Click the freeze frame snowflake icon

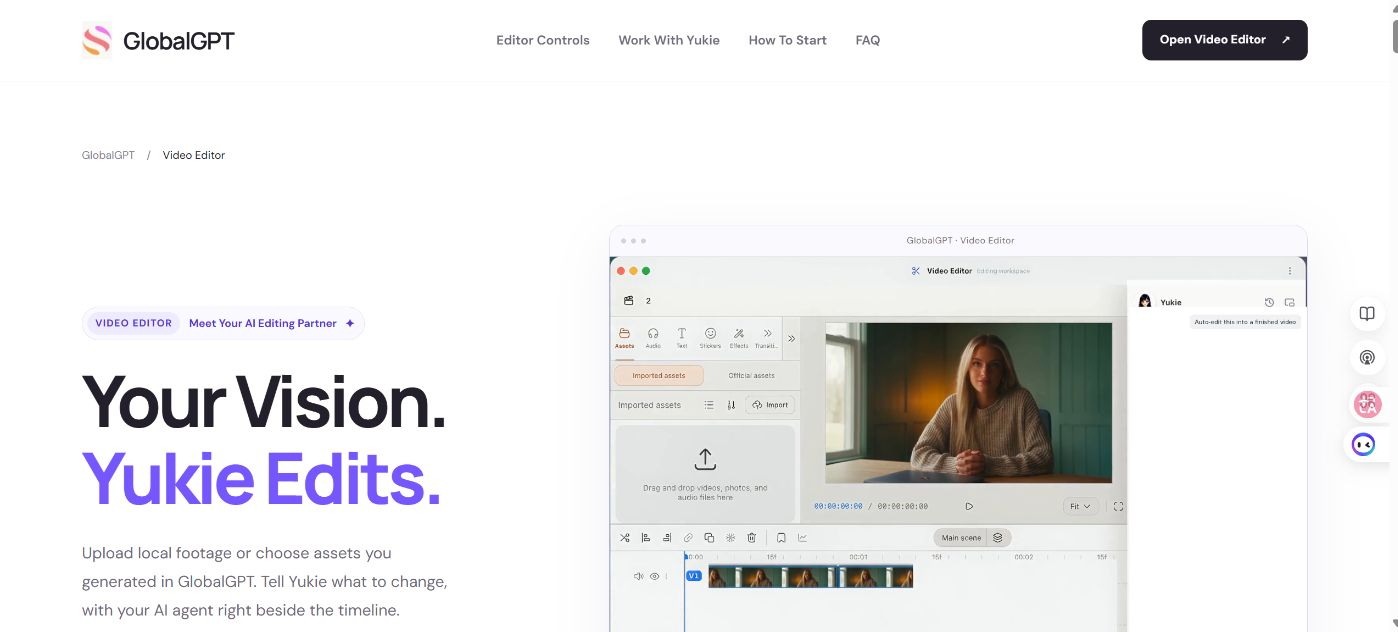click(731, 538)
